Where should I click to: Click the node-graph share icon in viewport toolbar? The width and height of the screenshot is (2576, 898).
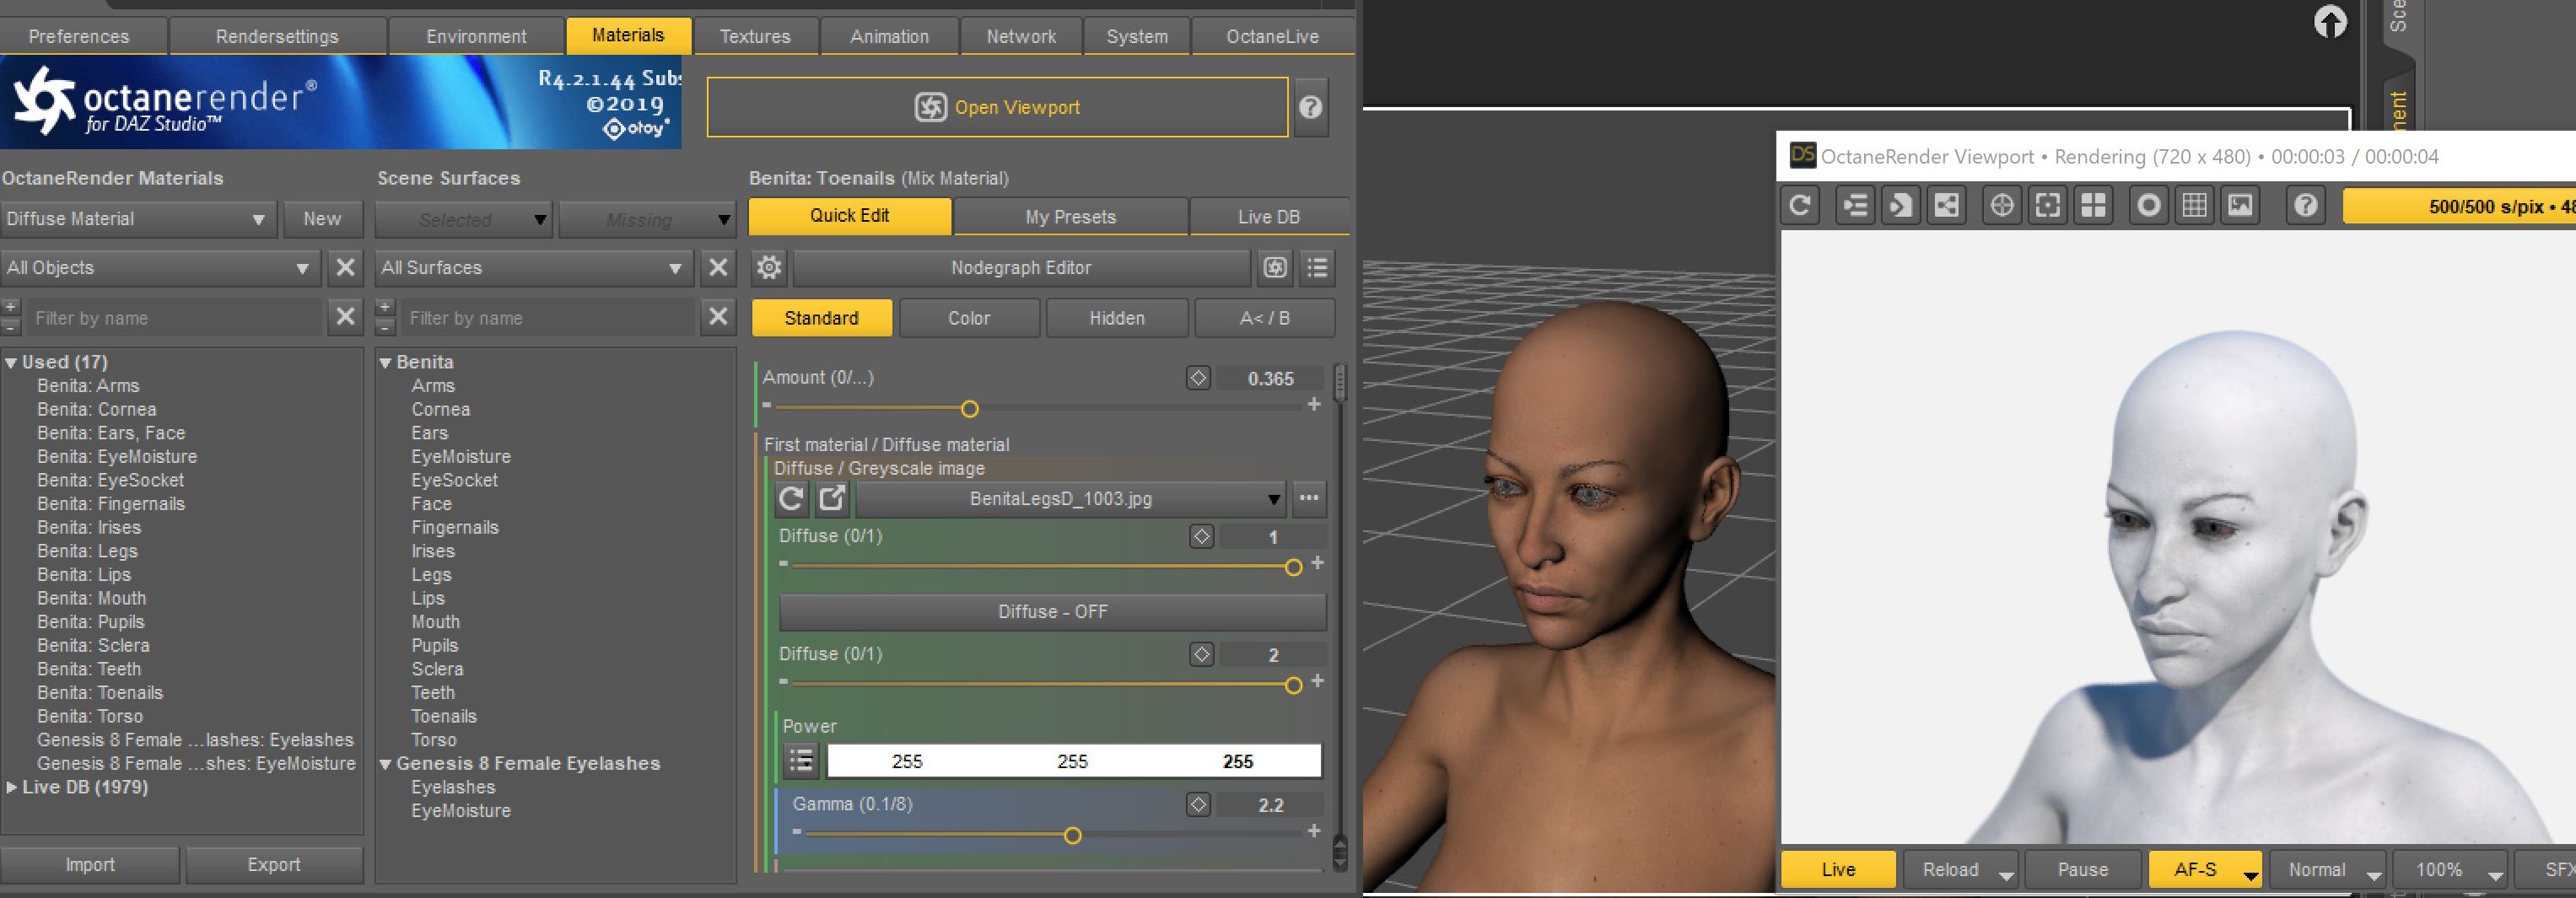tap(1946, 206)
